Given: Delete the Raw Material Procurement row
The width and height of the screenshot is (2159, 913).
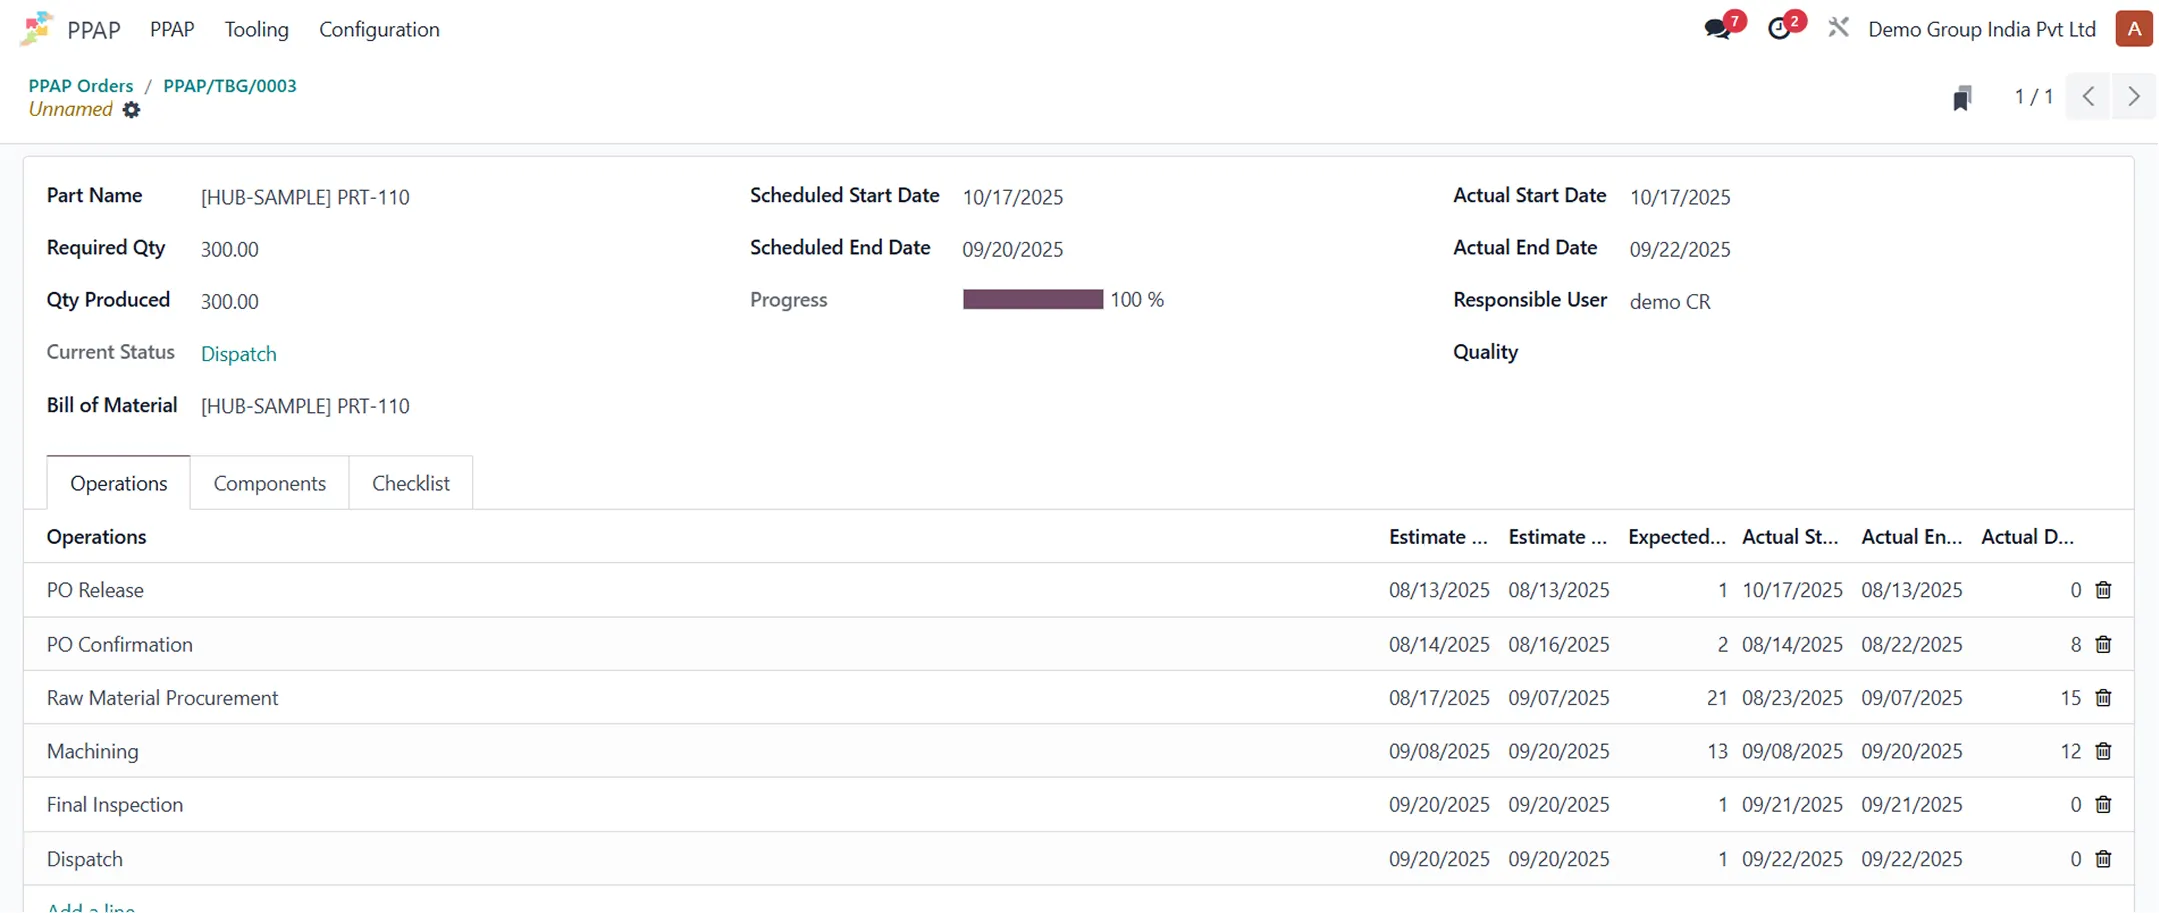Looking at the screenshot, I should pos(2103,698).
